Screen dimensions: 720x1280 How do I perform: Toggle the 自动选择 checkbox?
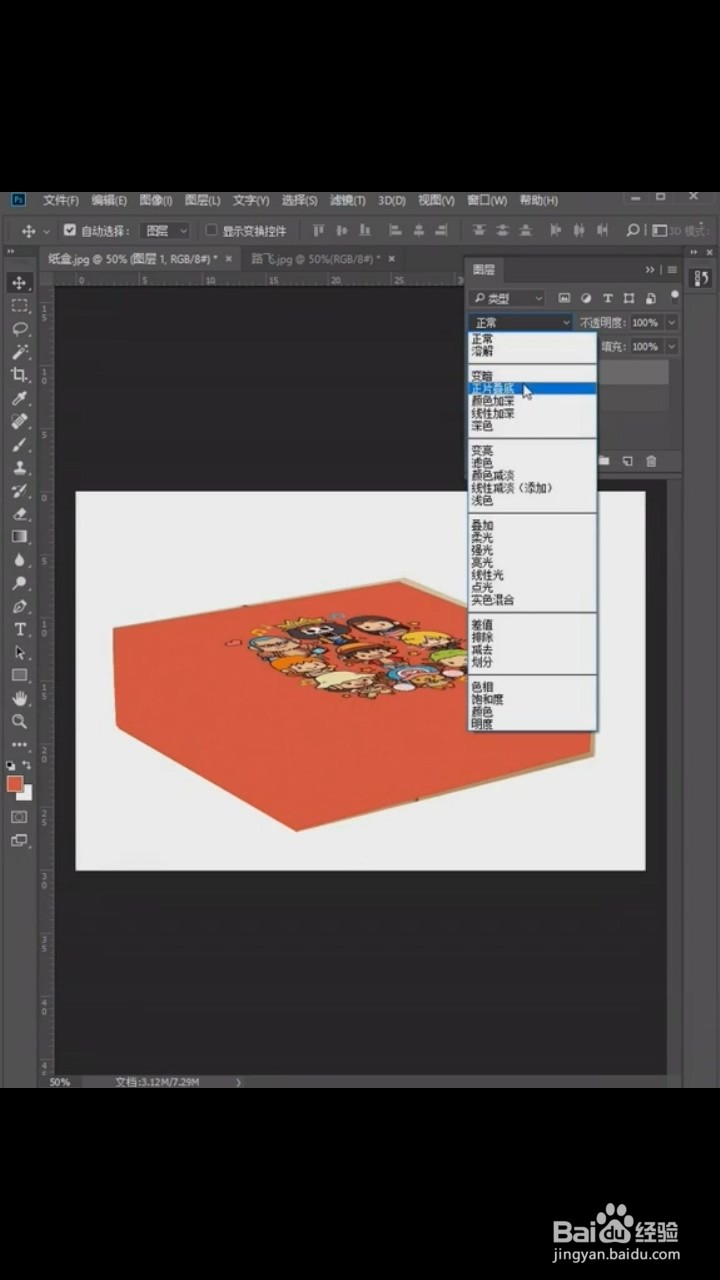point(69,230)
